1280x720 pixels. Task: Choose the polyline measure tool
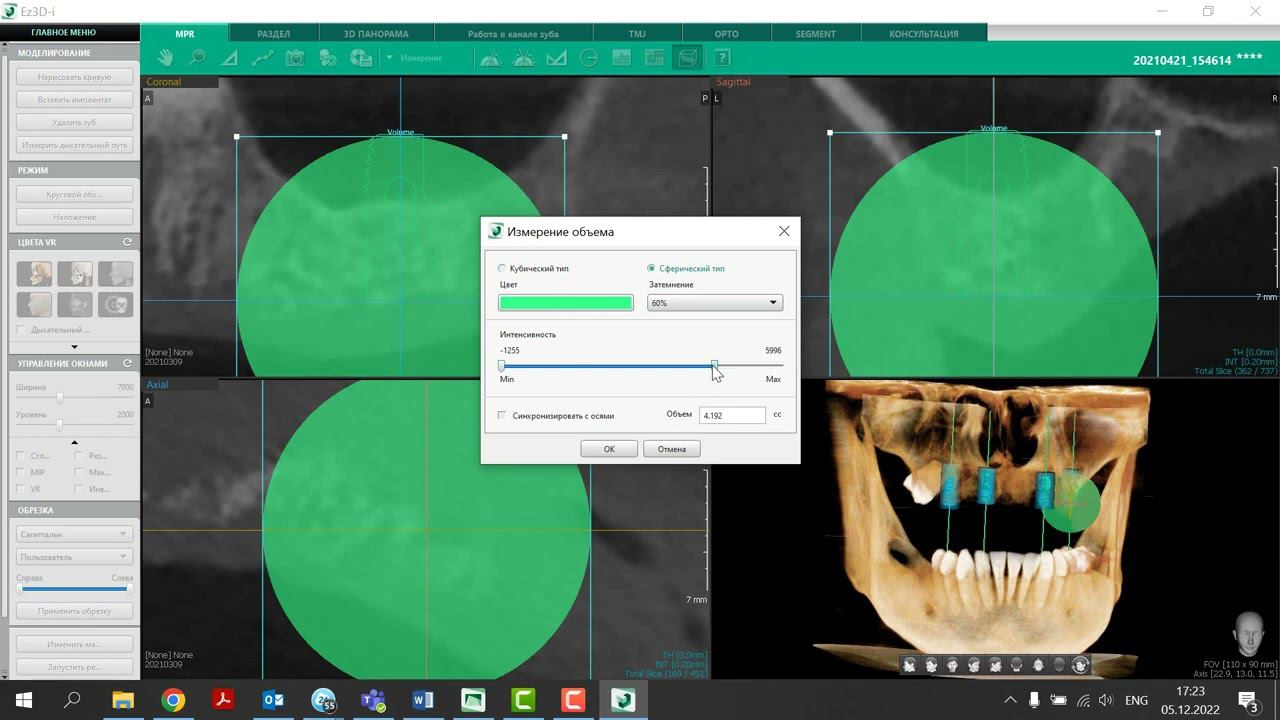(262, 58)
